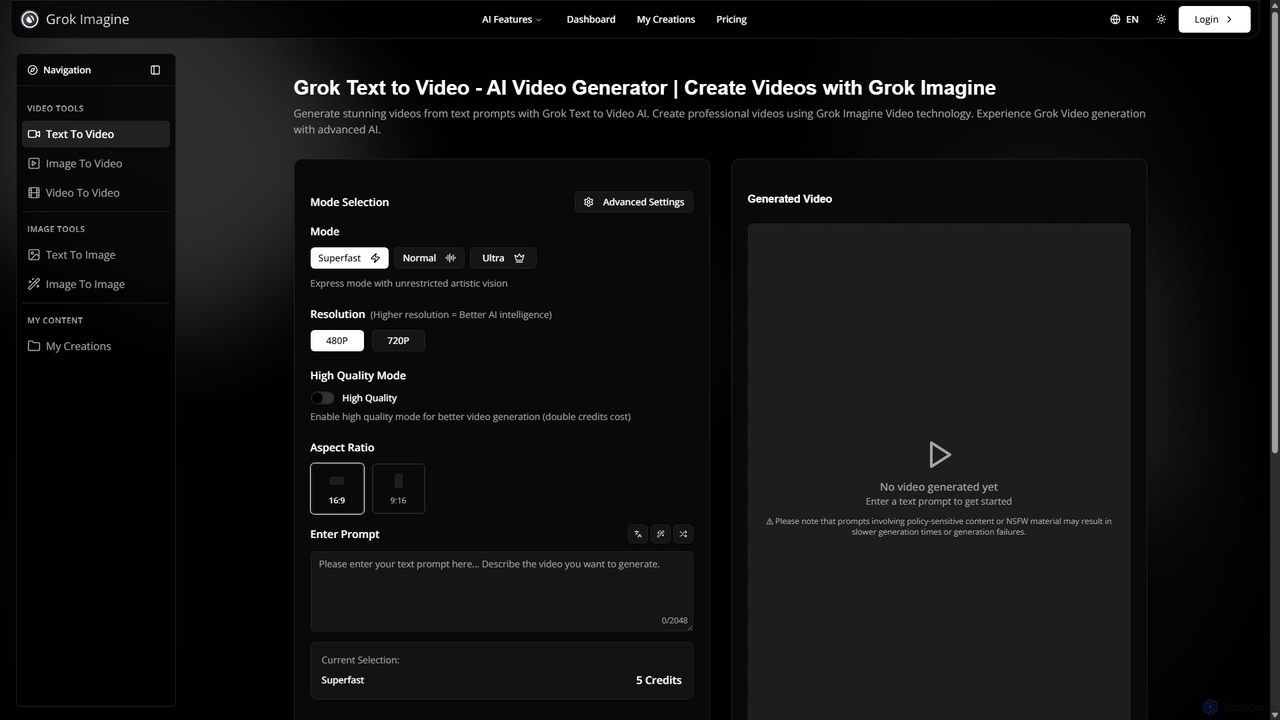Open the Dashboard page
This screenshot has height=720, width=1280.
coord(591,19)
